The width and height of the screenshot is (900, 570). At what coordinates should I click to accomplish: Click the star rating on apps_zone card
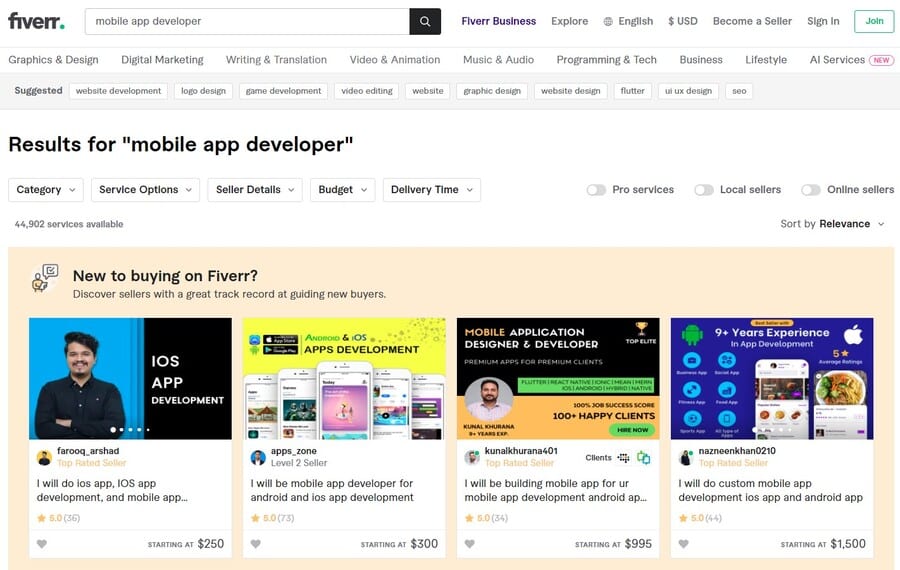[x=273, y=518]
